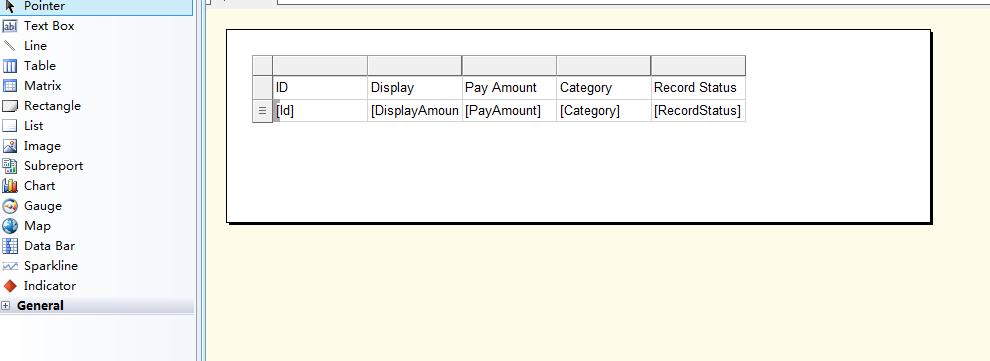Viewport: 990px width, 361px height.
Task: Select the Chart item icon
Action: [10, 186]
